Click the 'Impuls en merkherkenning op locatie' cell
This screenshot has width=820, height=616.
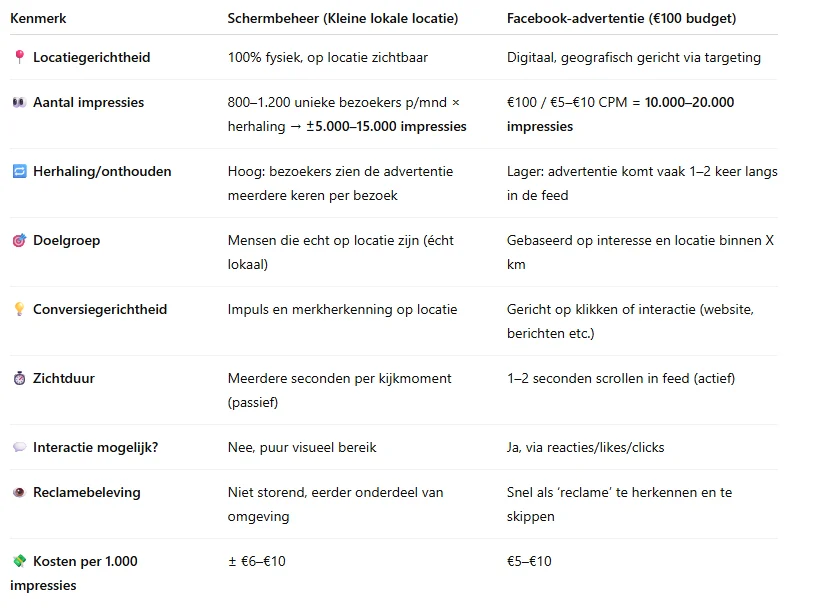(342, 309)
